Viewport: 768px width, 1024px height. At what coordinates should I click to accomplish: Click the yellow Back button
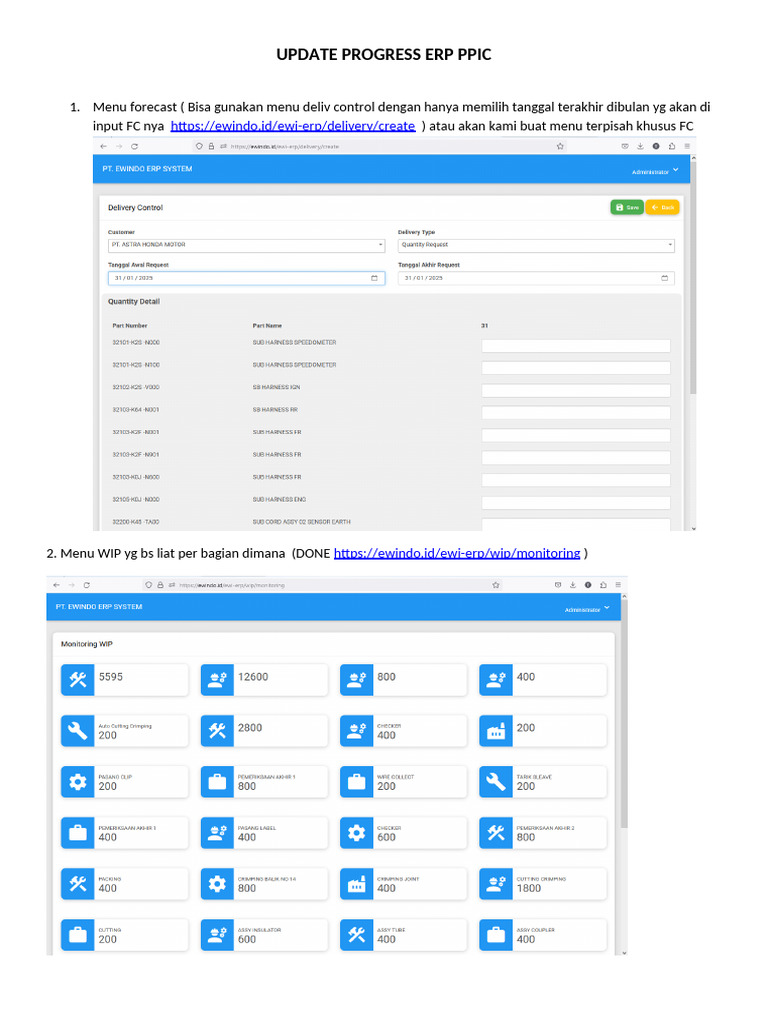pos(662,207)
